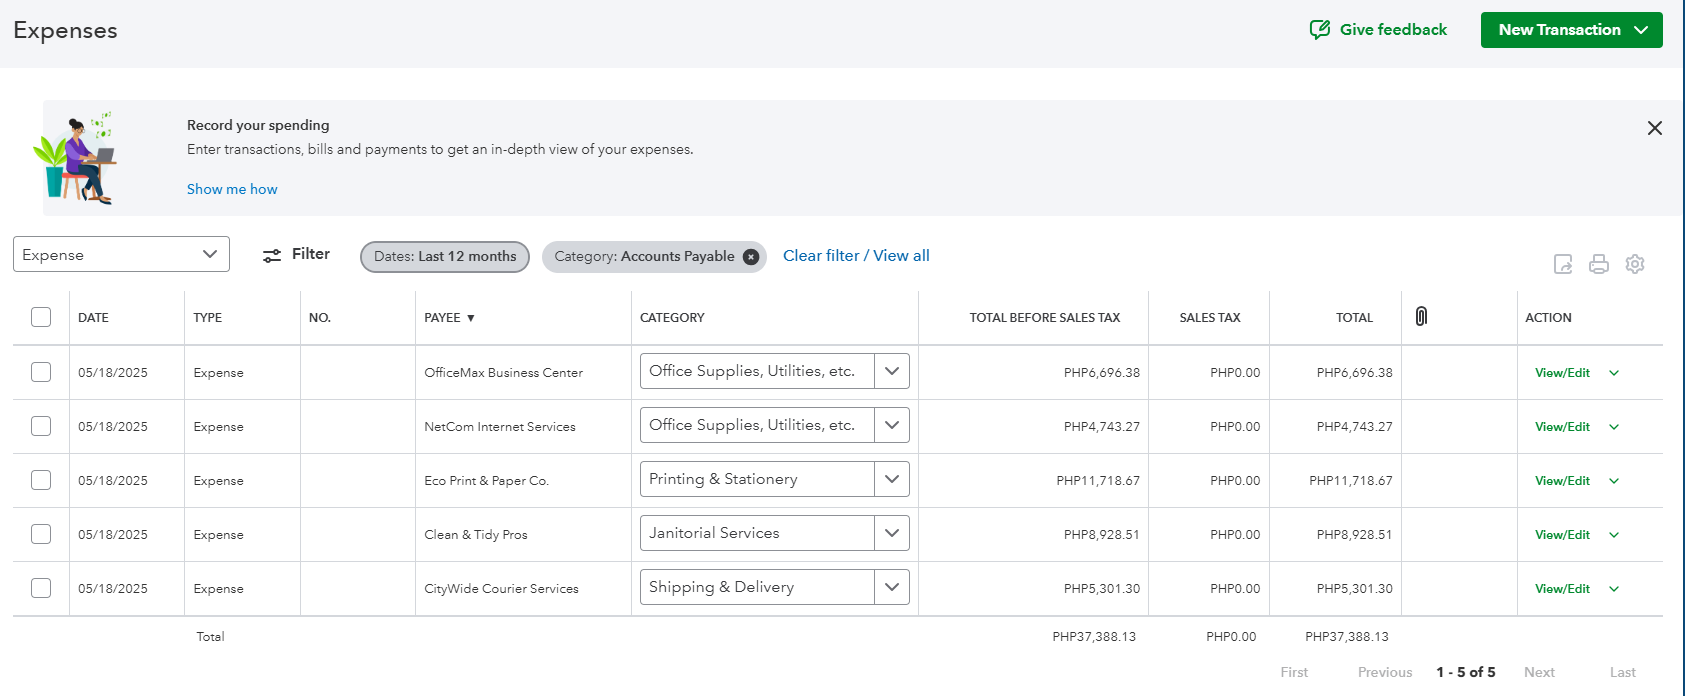Click the attachment paperclip column icon
Viewport: 1685px width, 696px height.
tap(1421, 317)
